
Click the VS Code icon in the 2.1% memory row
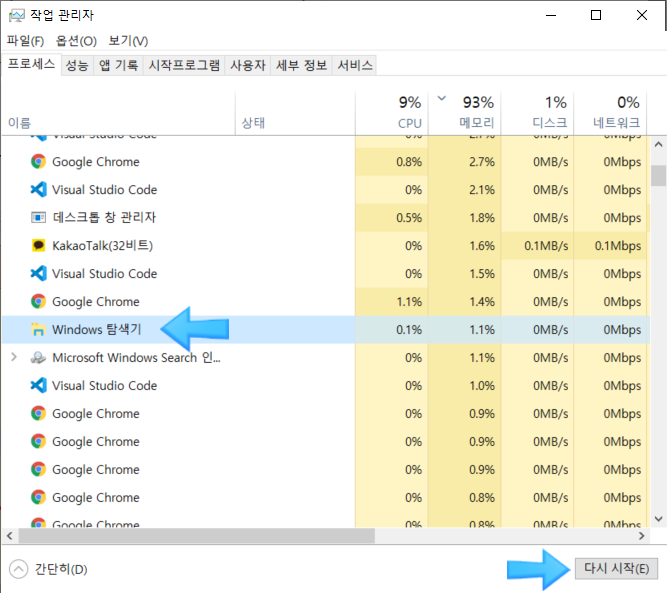(38, 189)
